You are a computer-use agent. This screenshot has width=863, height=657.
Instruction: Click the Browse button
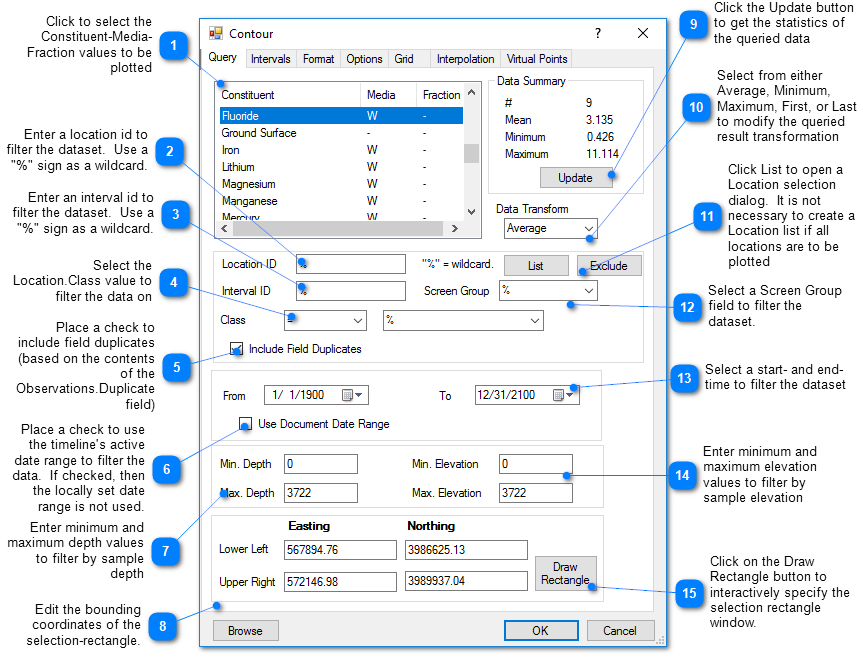coord(245,630)
